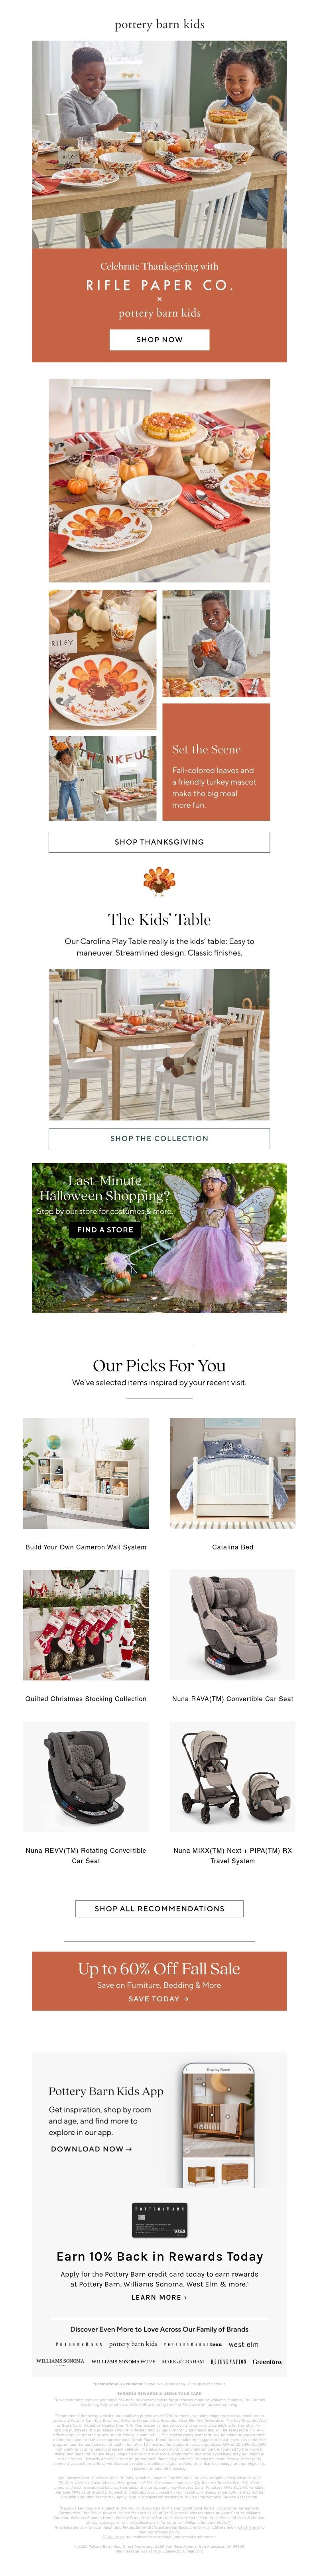This screenshot has width=319, height=2576.
Task: Open the Rejuvenation brand logo
Action: (228, 2362)
